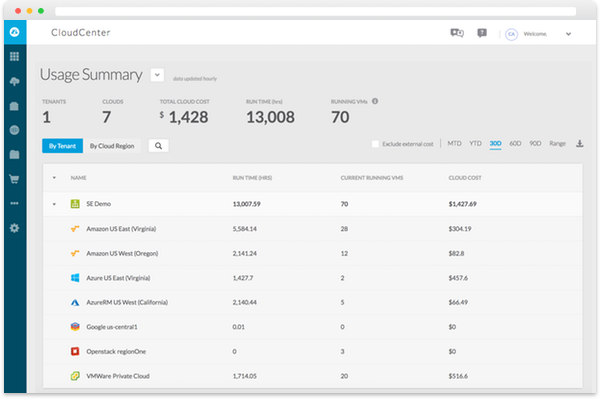Select the 90D time range
This screenshot has width=600, height=400.
coord(535,144)
